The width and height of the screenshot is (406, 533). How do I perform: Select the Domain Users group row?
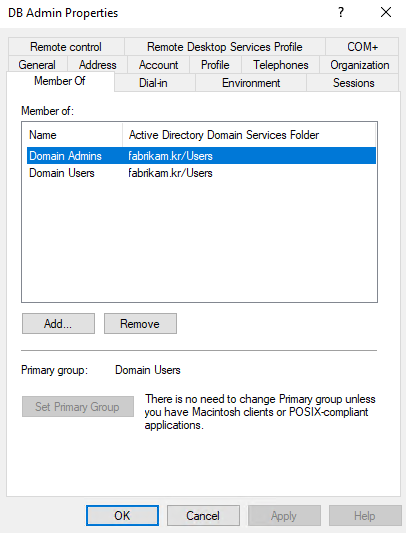point(201,173)
